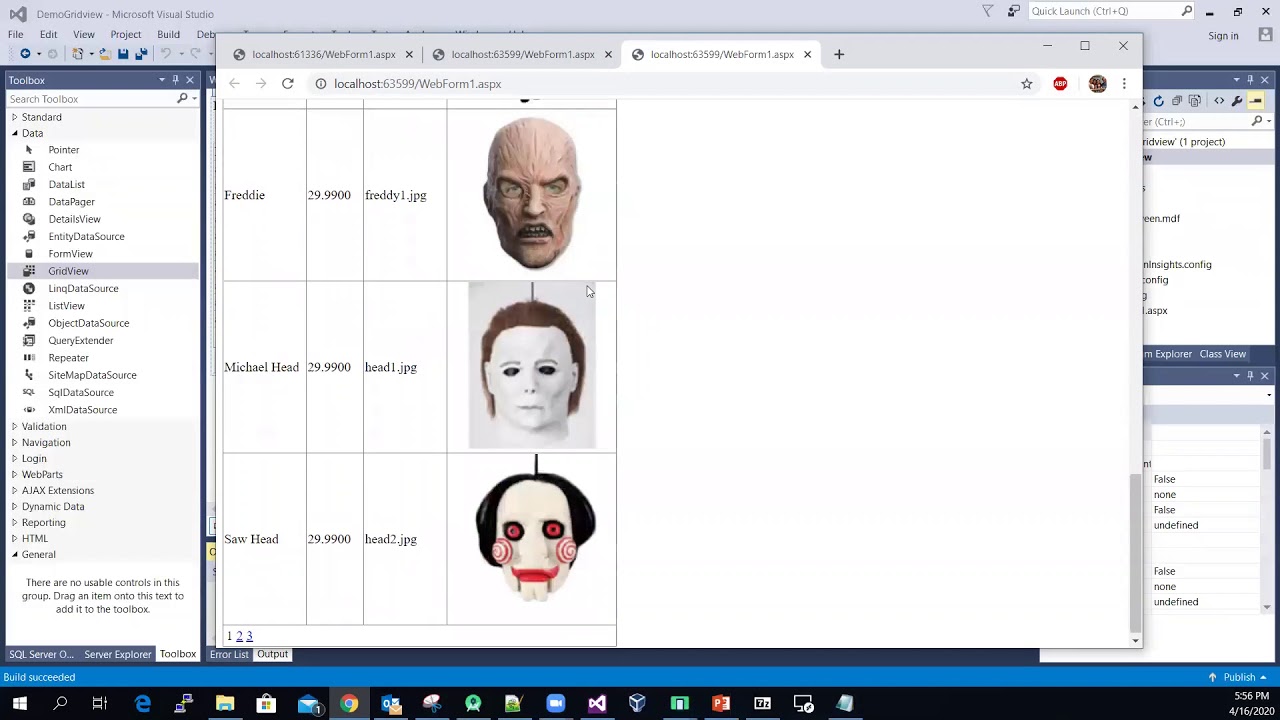Click the Freddie mask thumbnail image

532,194
